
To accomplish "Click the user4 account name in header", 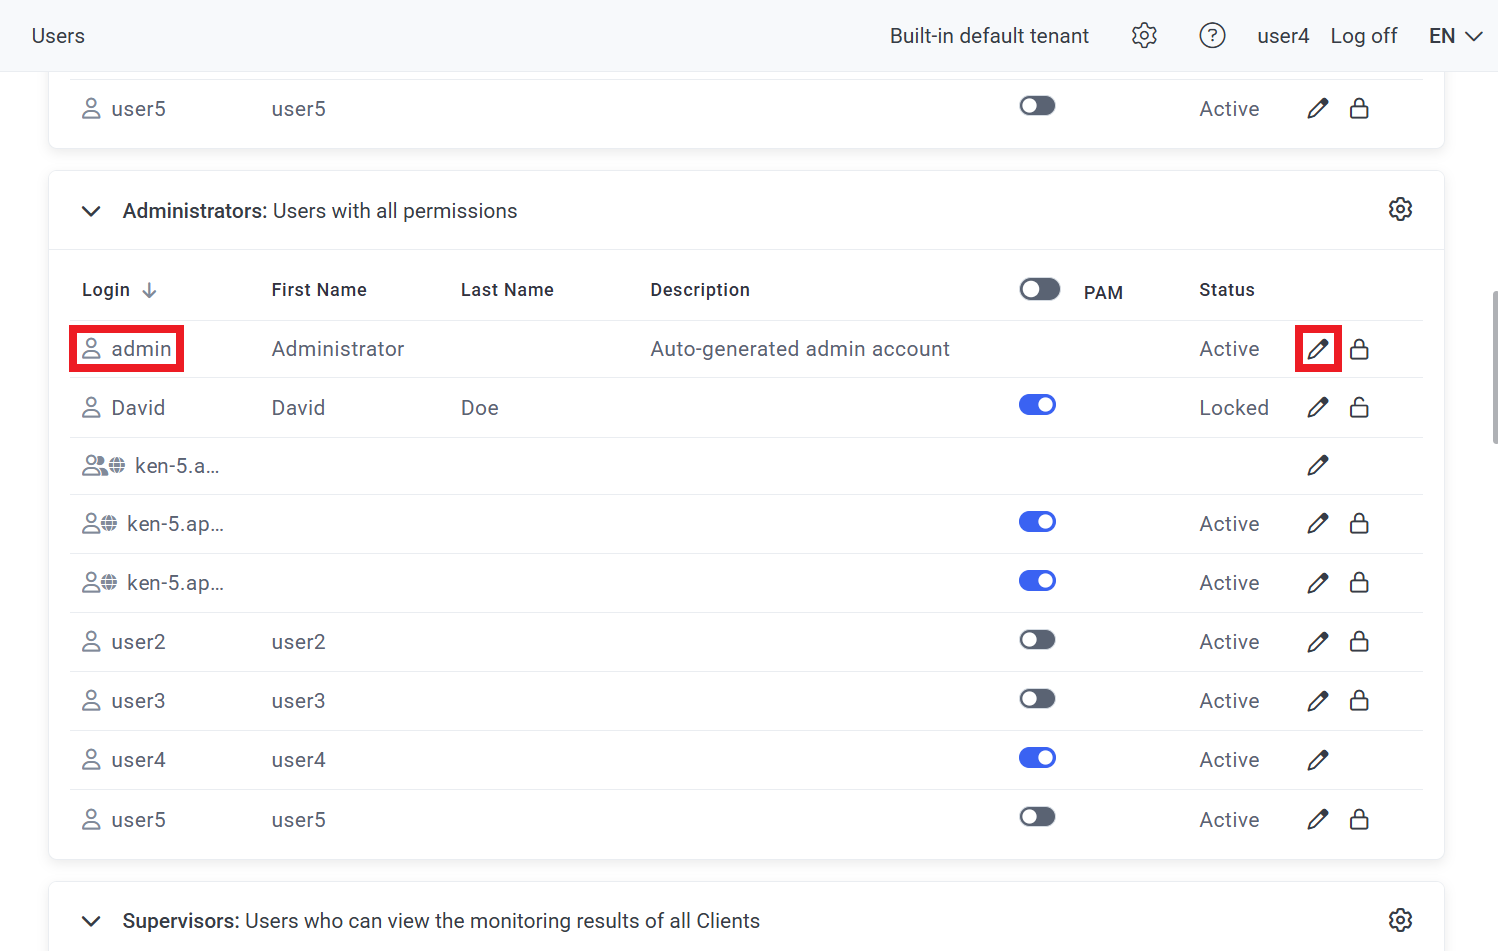I will click(1282, 36).
